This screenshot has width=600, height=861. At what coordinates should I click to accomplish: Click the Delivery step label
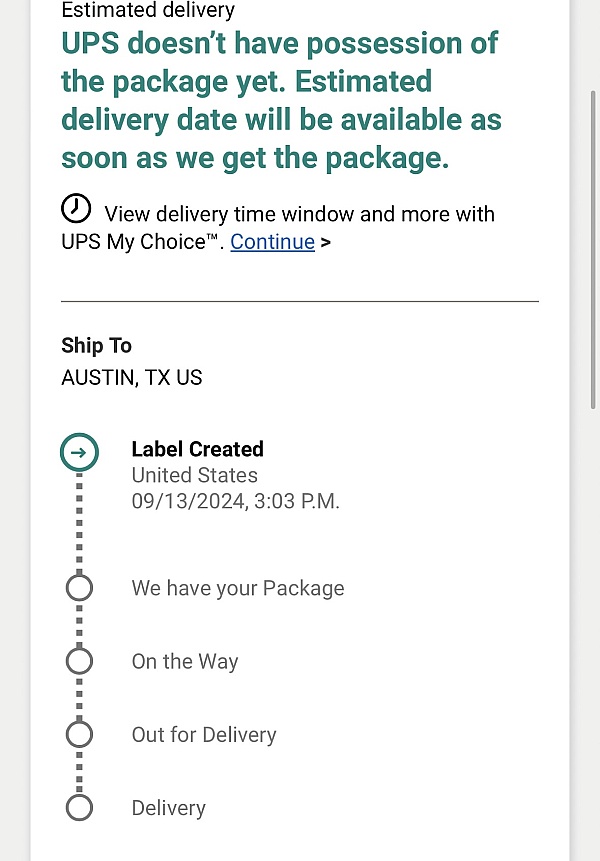tap(168, 808)
